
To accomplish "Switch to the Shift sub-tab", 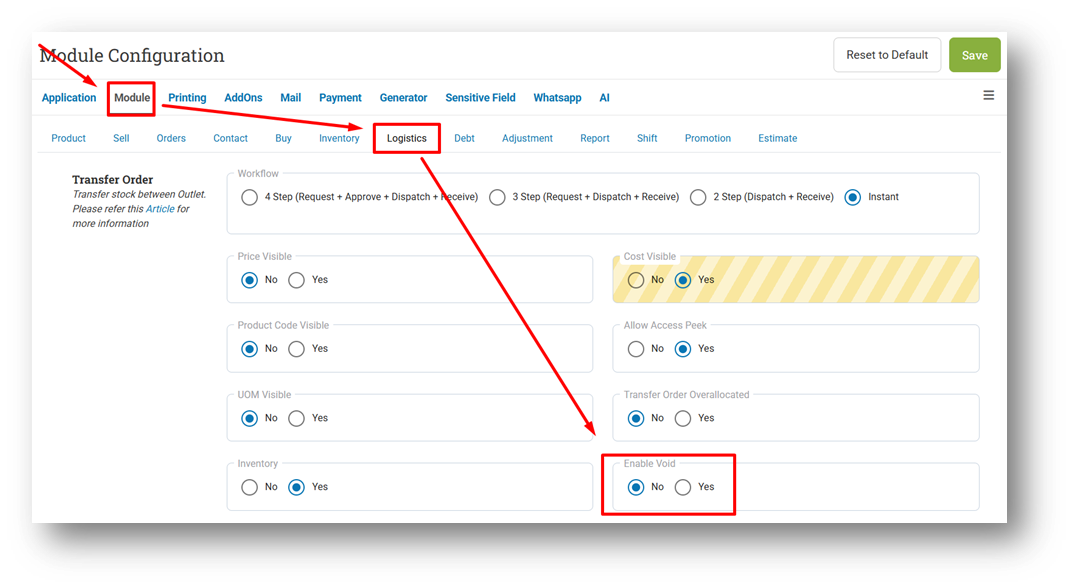I will [647, 138].
